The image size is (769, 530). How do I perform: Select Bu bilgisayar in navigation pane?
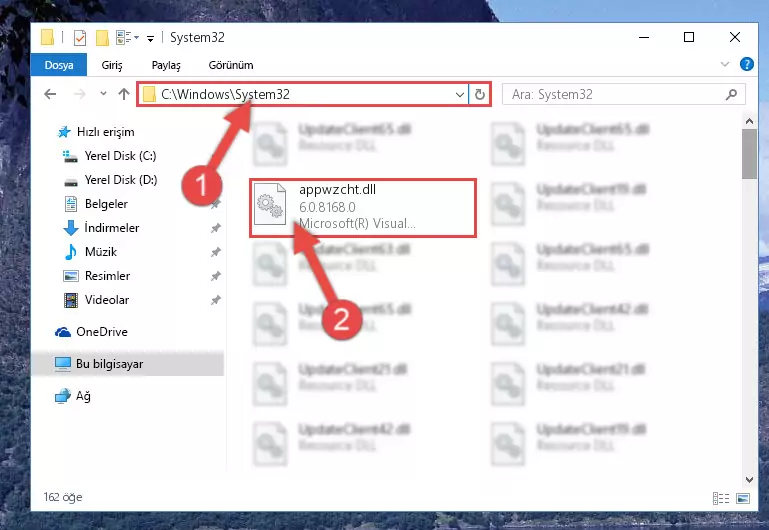point(109,364)
